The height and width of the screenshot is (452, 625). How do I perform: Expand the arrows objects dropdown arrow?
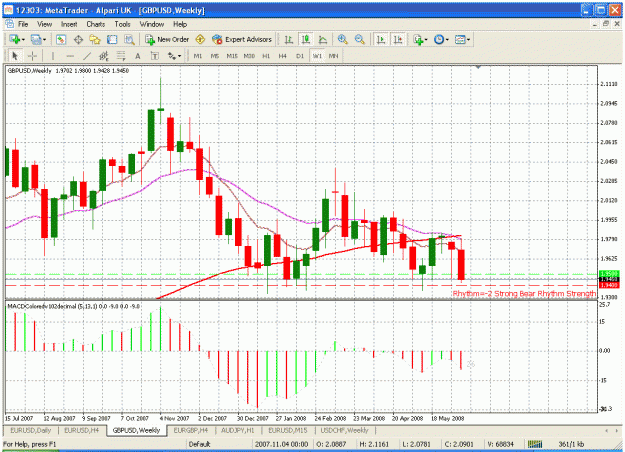179,56
